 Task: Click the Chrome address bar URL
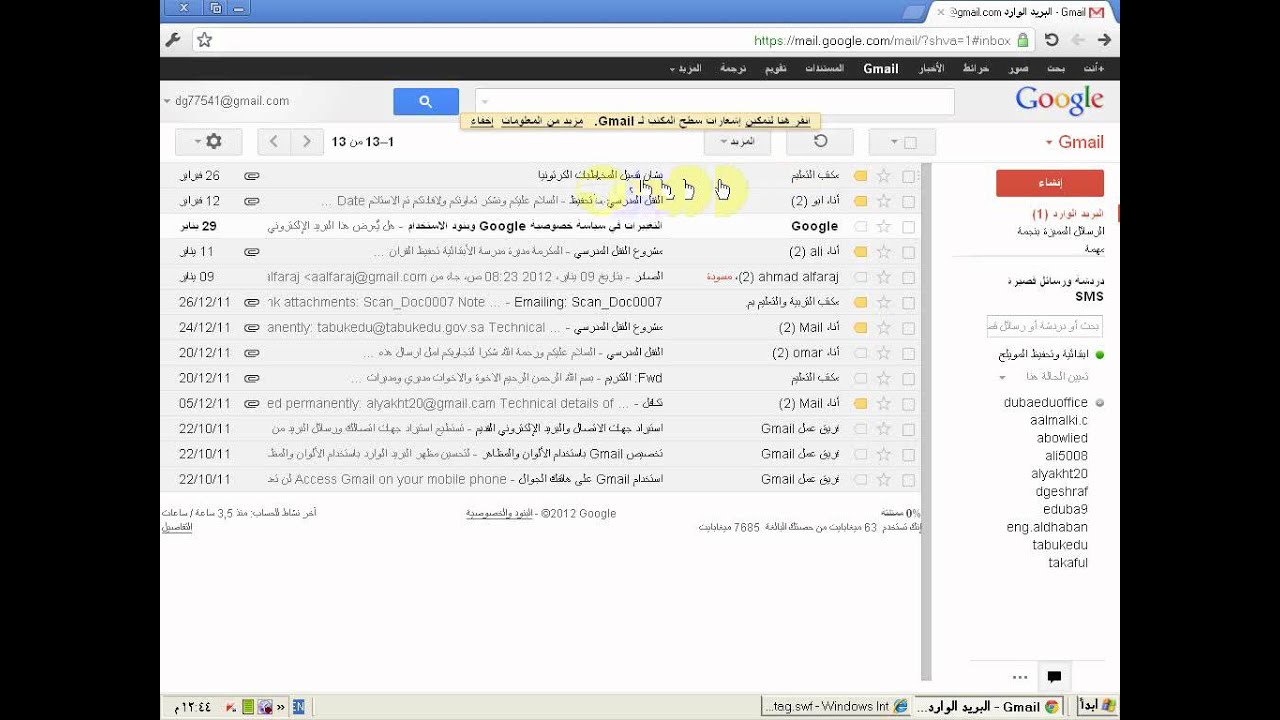(x=882, y=40)
